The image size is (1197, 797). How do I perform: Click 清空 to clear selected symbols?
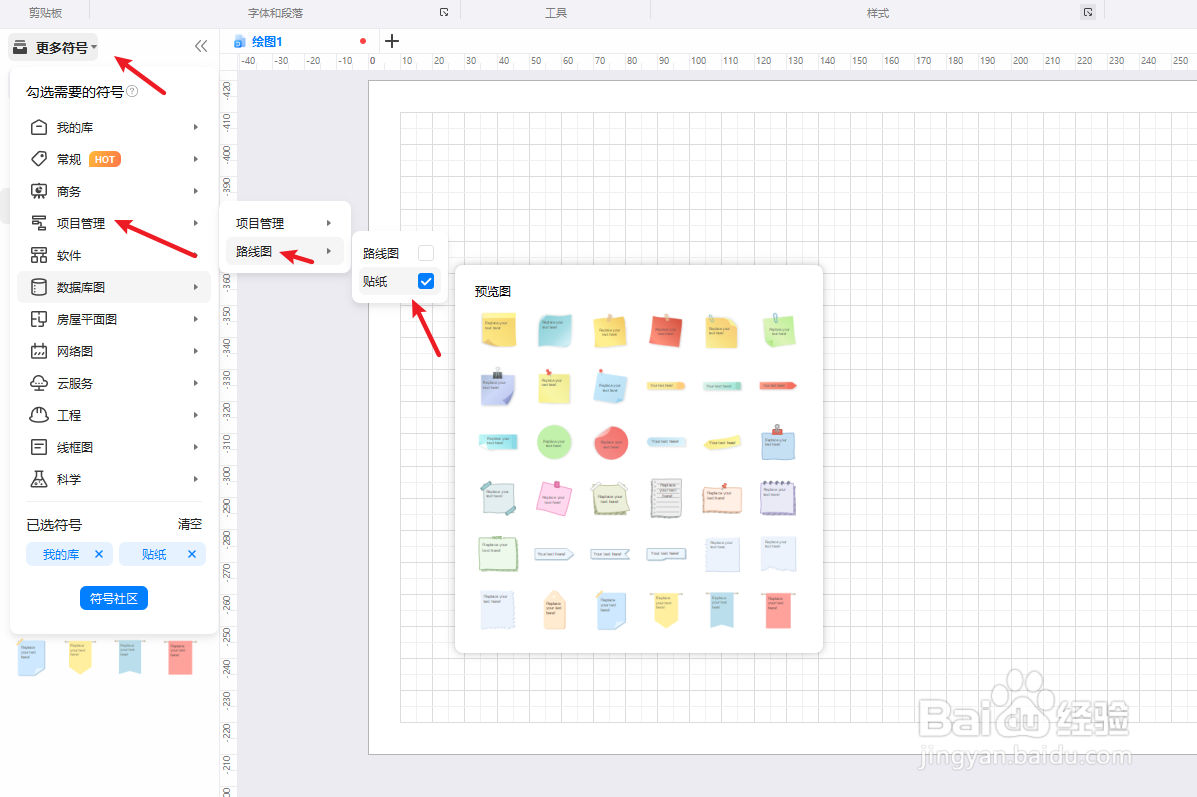click(x=189, y=524)
